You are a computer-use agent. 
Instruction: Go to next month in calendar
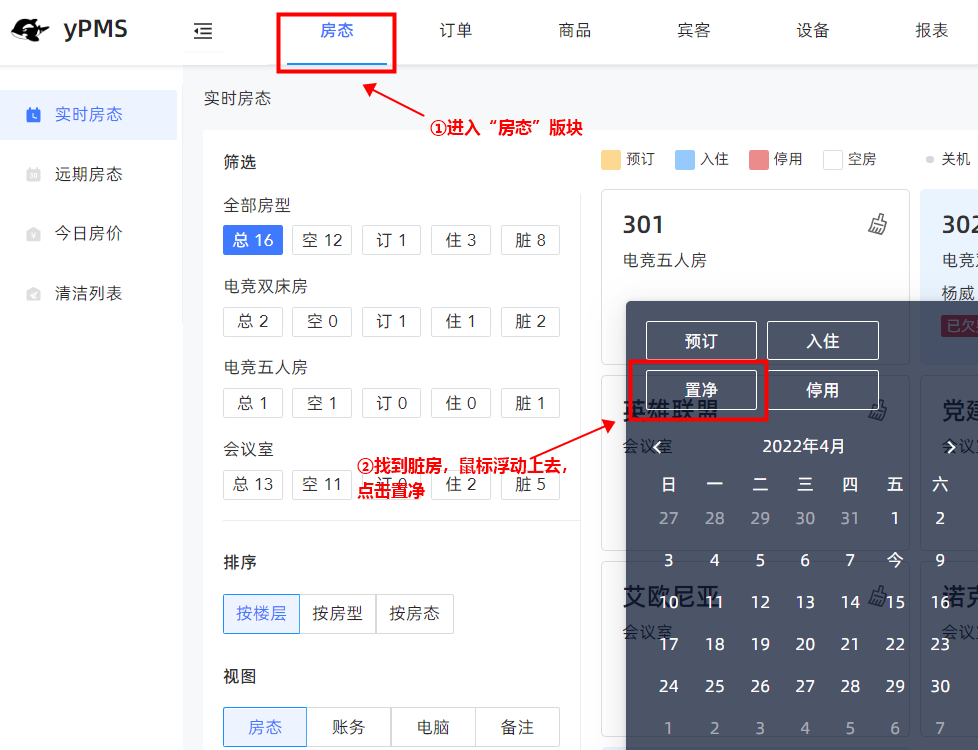coord(950,447)
